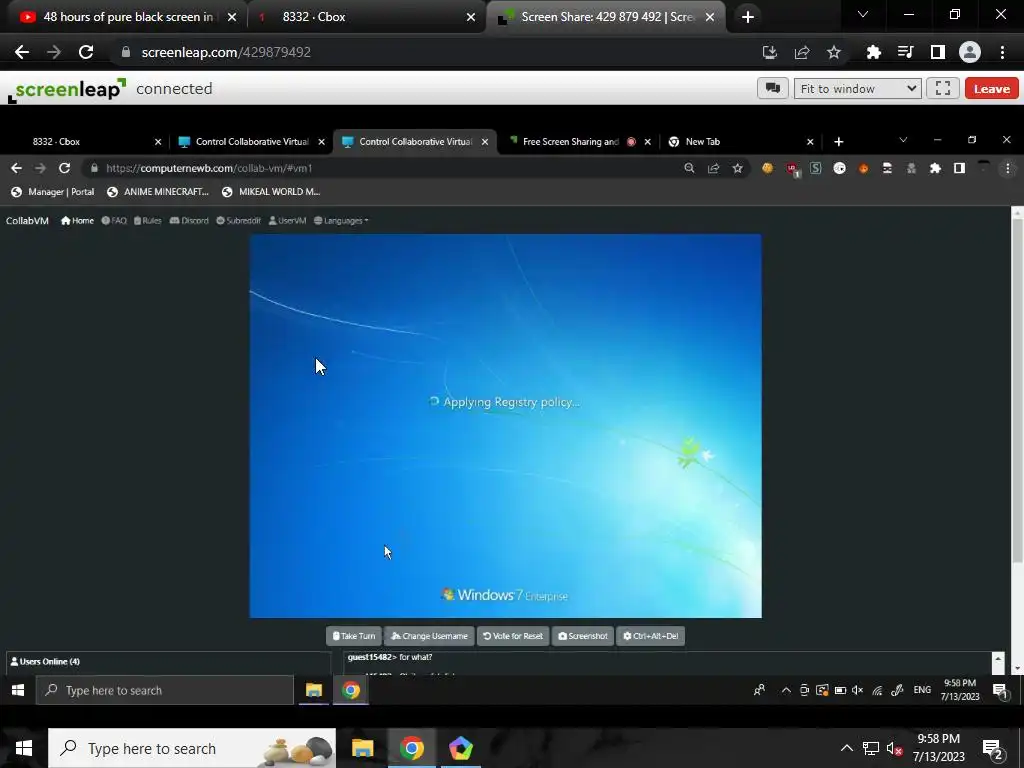Viewport: 1024px width, 768px height.
Task: Open the host Windows Start button
Action: pyautogui.click(x=24, y=748)
